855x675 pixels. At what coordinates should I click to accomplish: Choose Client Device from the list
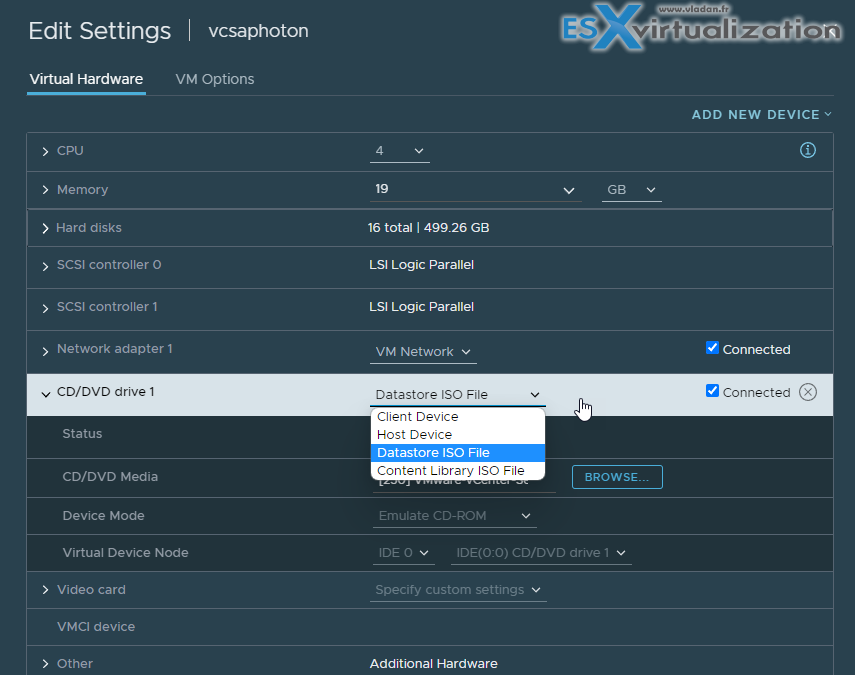[457, 417]
